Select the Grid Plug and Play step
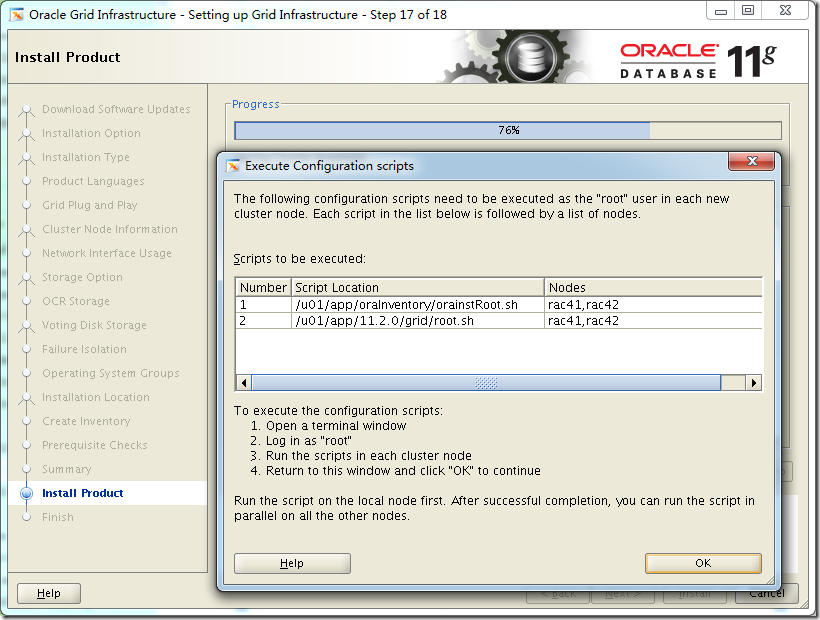The width and height of the screenshot is (820, 620). pos(89,205)
